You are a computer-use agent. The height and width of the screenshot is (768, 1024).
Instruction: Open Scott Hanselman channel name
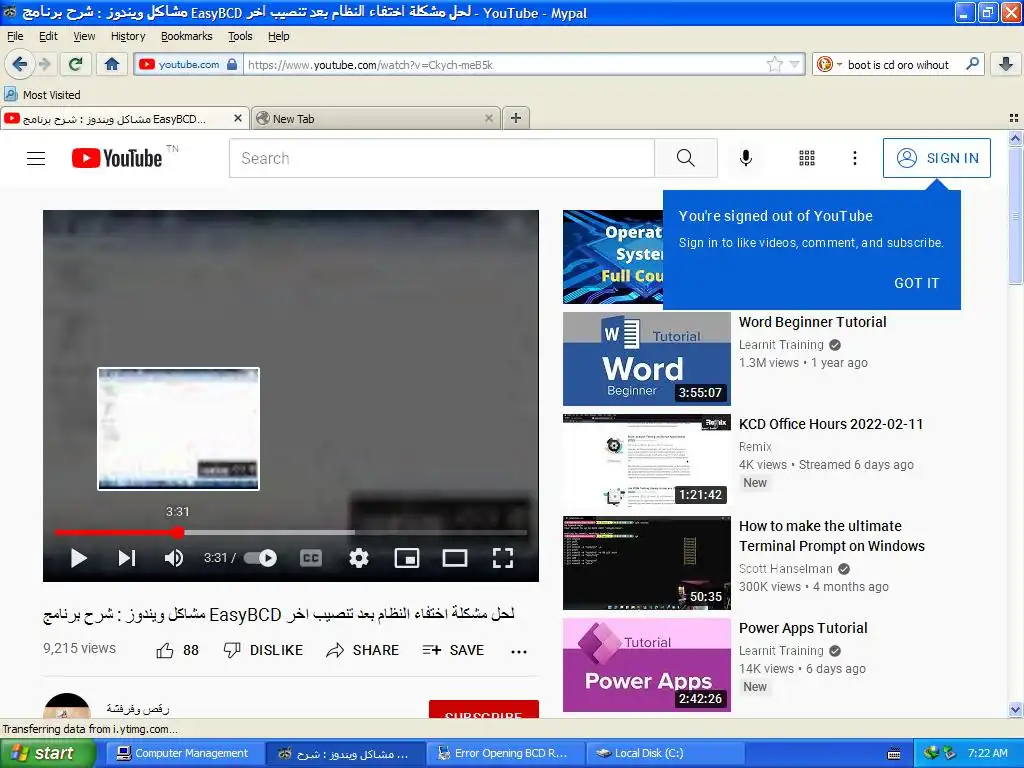(786, 569)
